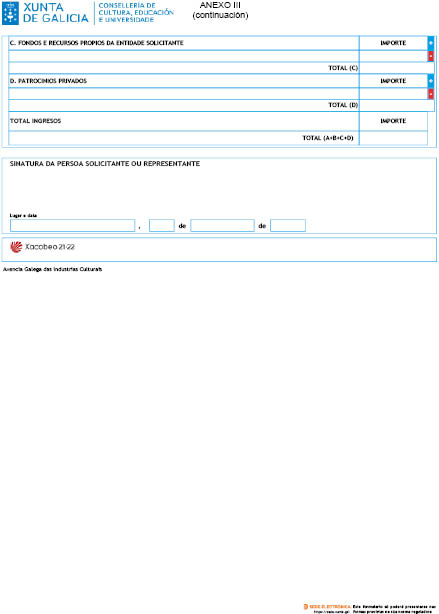439x614 pixels.
Task: Focus the Lugar place field under Lugar e data
Action: click(x=72, y=226)
